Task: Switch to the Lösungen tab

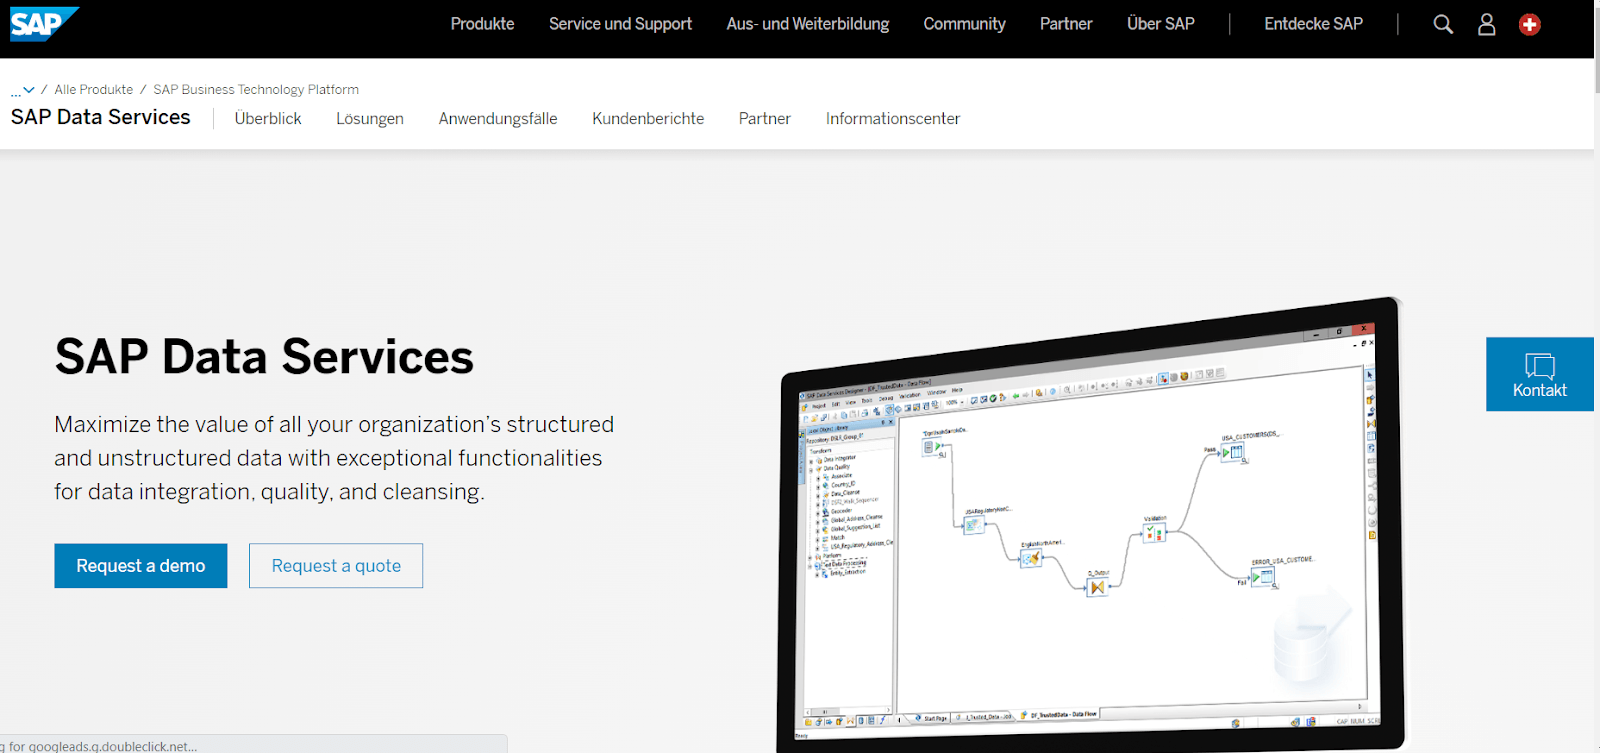Action: (370, 119)
